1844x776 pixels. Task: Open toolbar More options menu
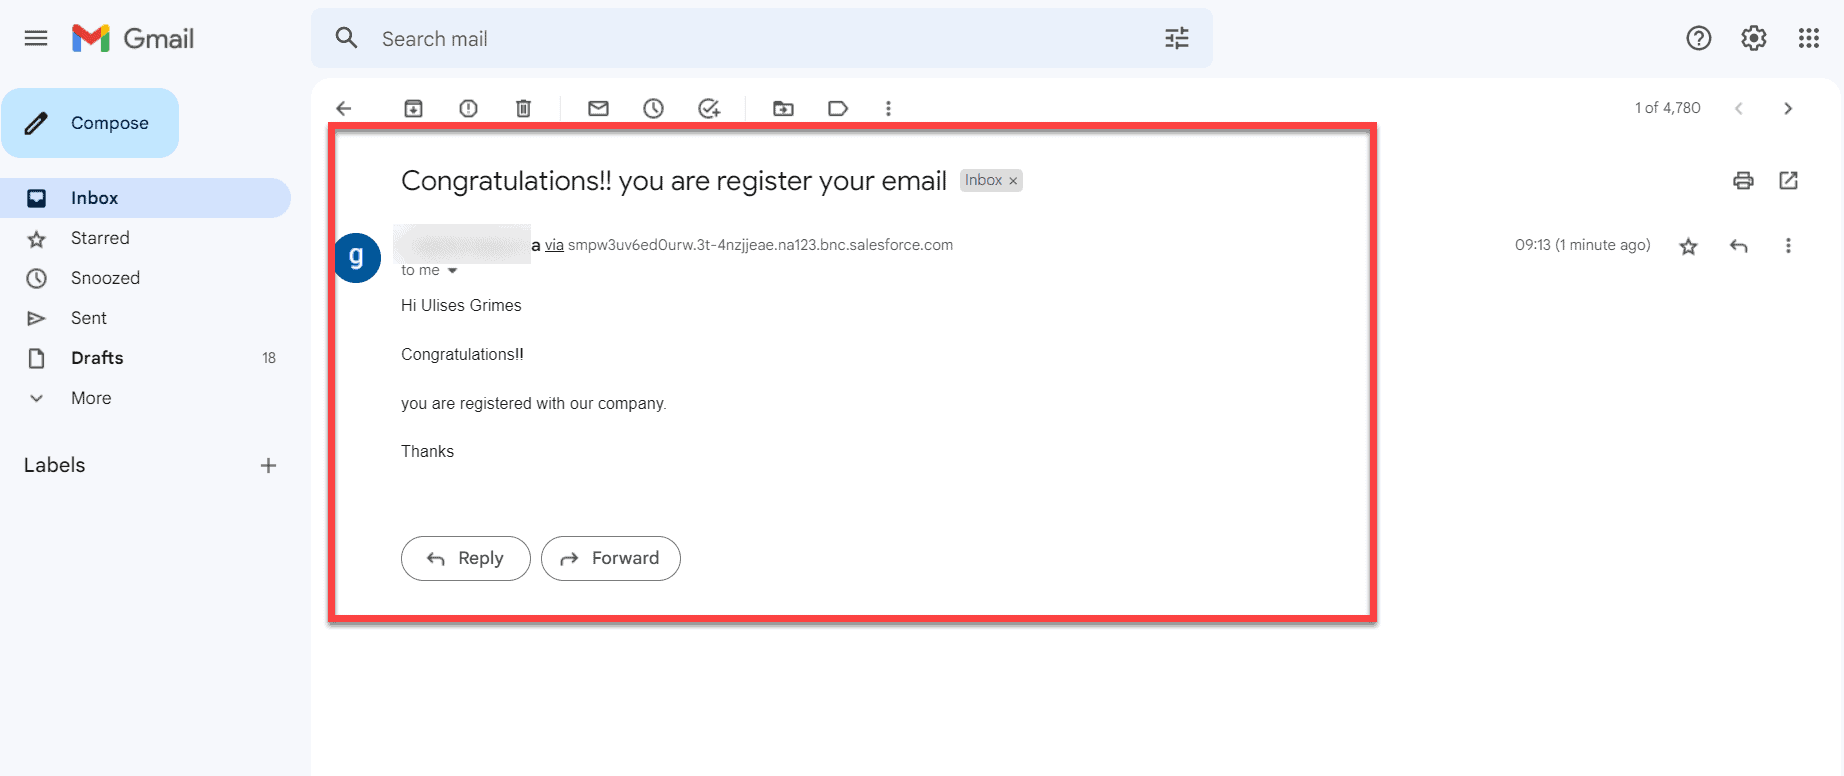(888, 108)
